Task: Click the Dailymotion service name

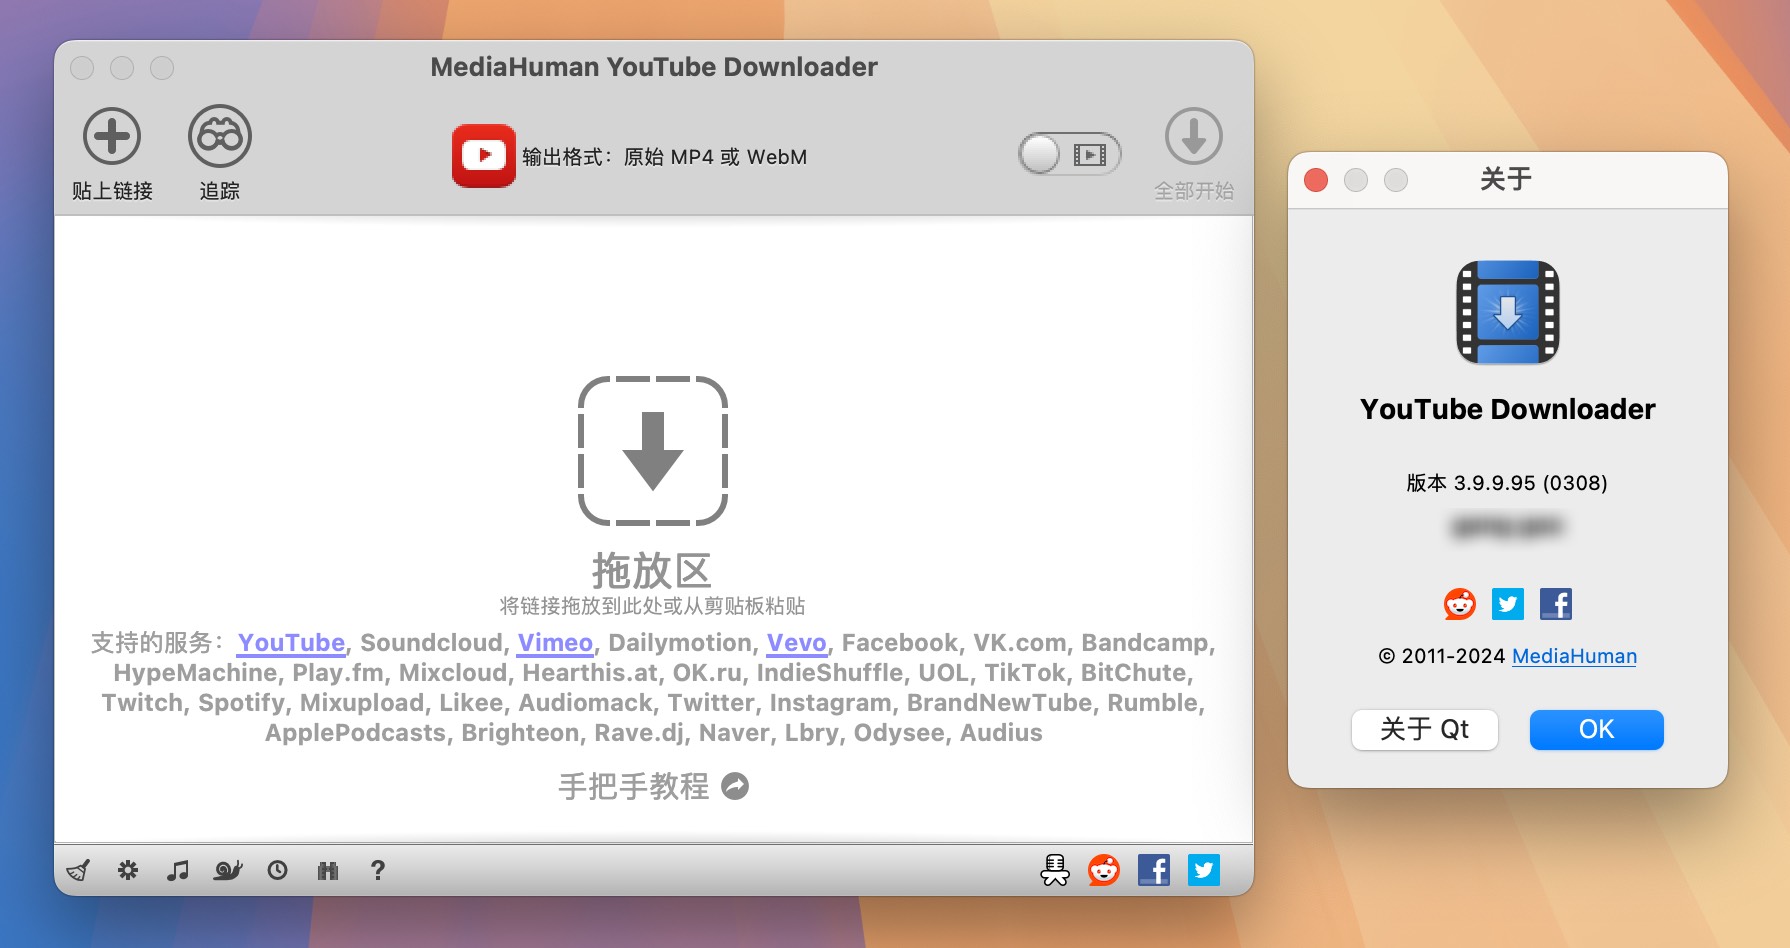Action: click(x=680, y=643)
